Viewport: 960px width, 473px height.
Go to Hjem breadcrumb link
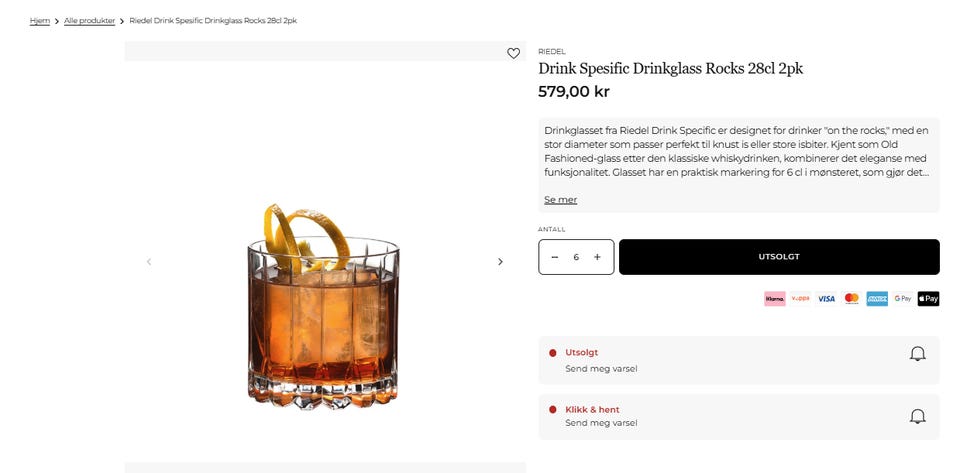coord(40,21)
